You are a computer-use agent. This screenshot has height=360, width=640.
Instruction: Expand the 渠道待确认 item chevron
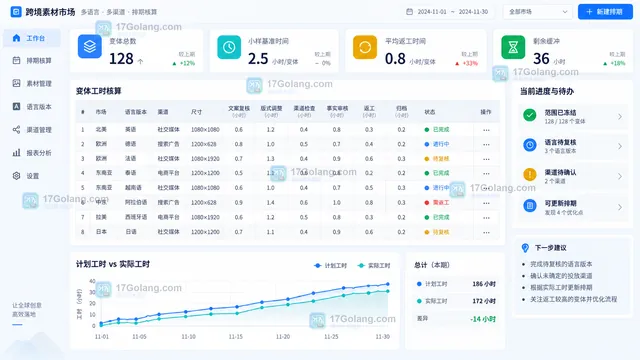620,176
